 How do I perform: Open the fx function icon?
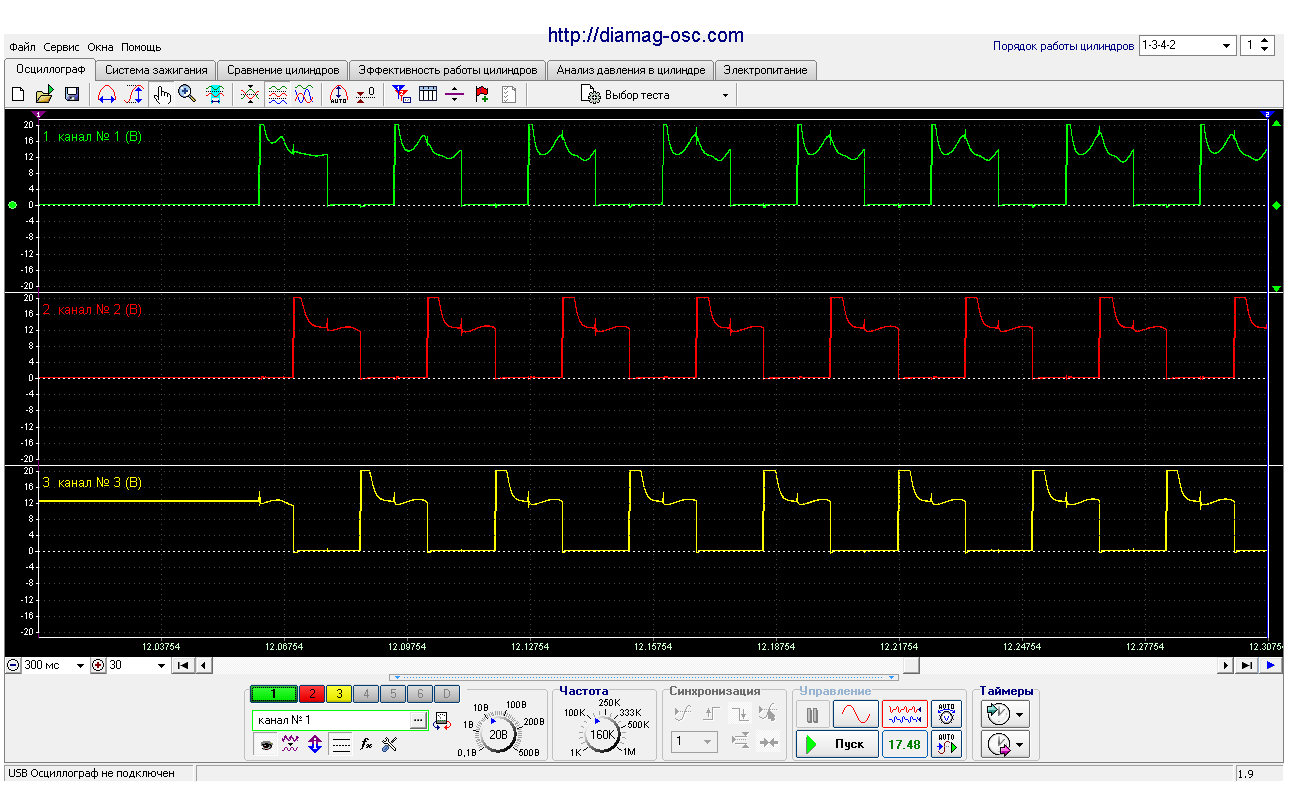click(366, 744)
